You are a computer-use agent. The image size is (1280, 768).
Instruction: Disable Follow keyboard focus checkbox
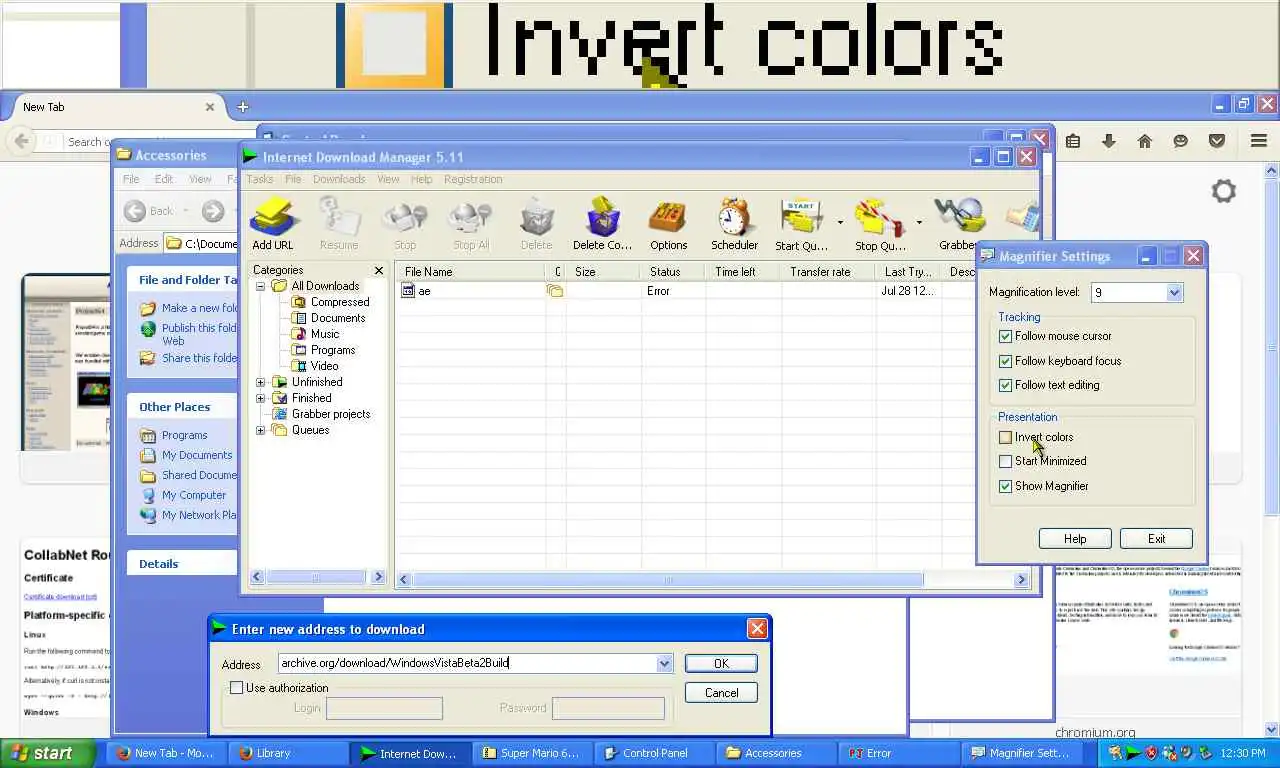pos(1005,361)
